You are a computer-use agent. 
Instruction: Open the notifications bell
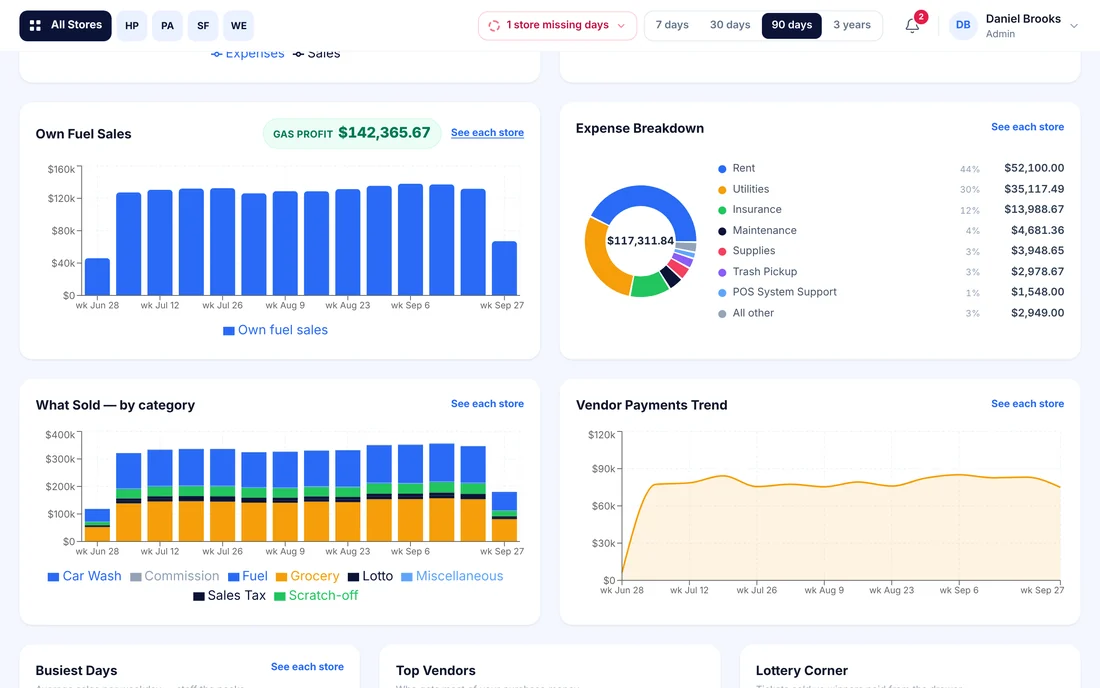point(912,26)
